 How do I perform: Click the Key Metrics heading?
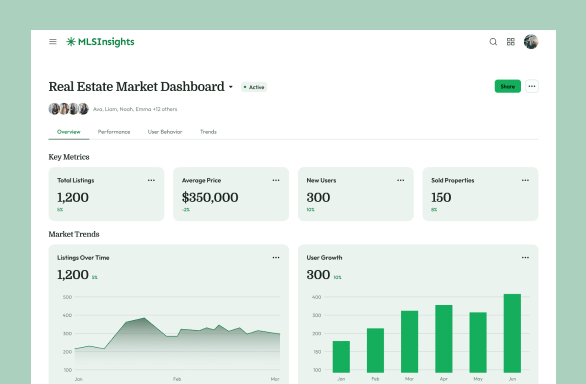[x=69, y=157]
